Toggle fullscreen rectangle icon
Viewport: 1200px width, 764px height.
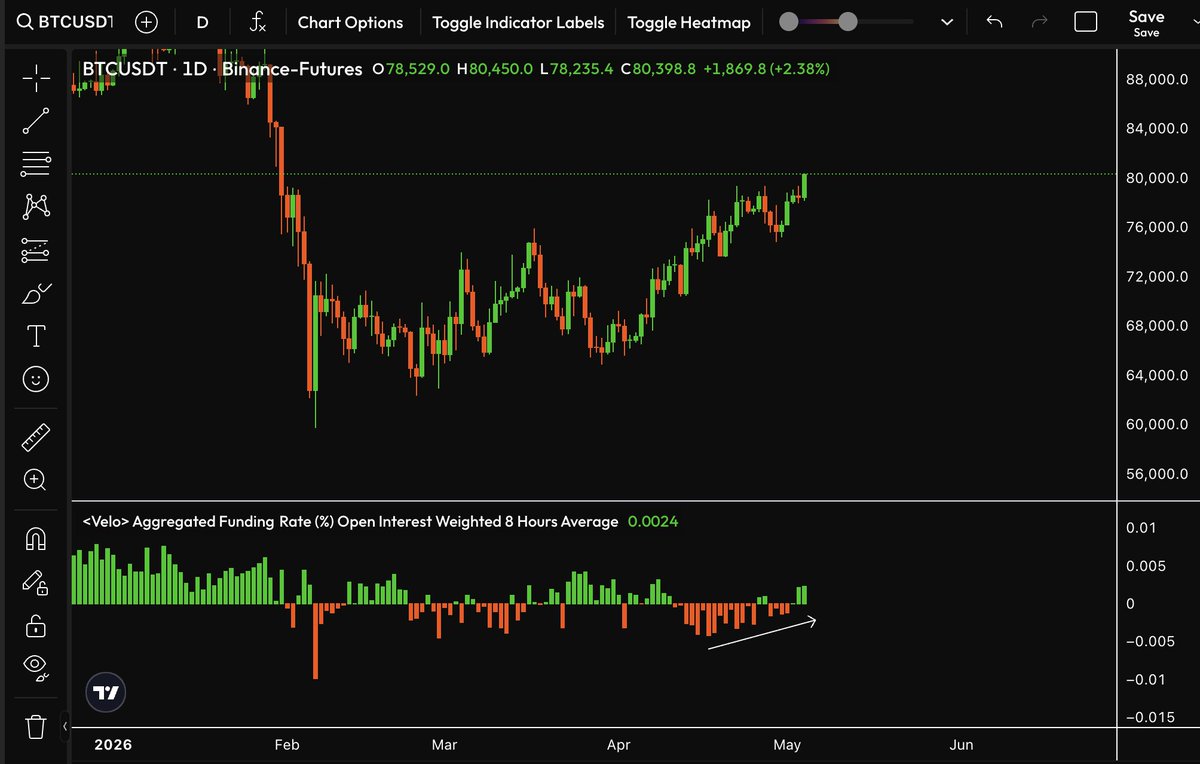[1086, 22]
